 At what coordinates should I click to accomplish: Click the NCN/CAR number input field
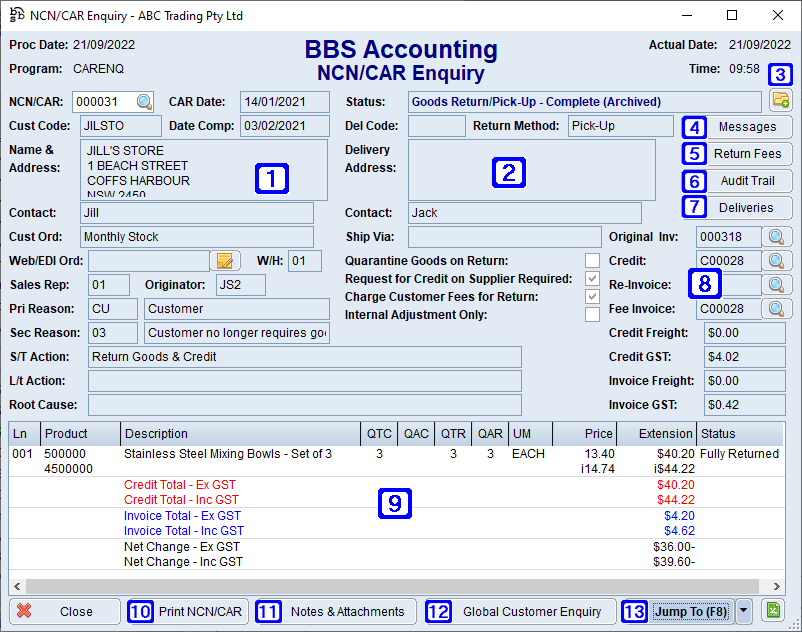pos(103,102)
